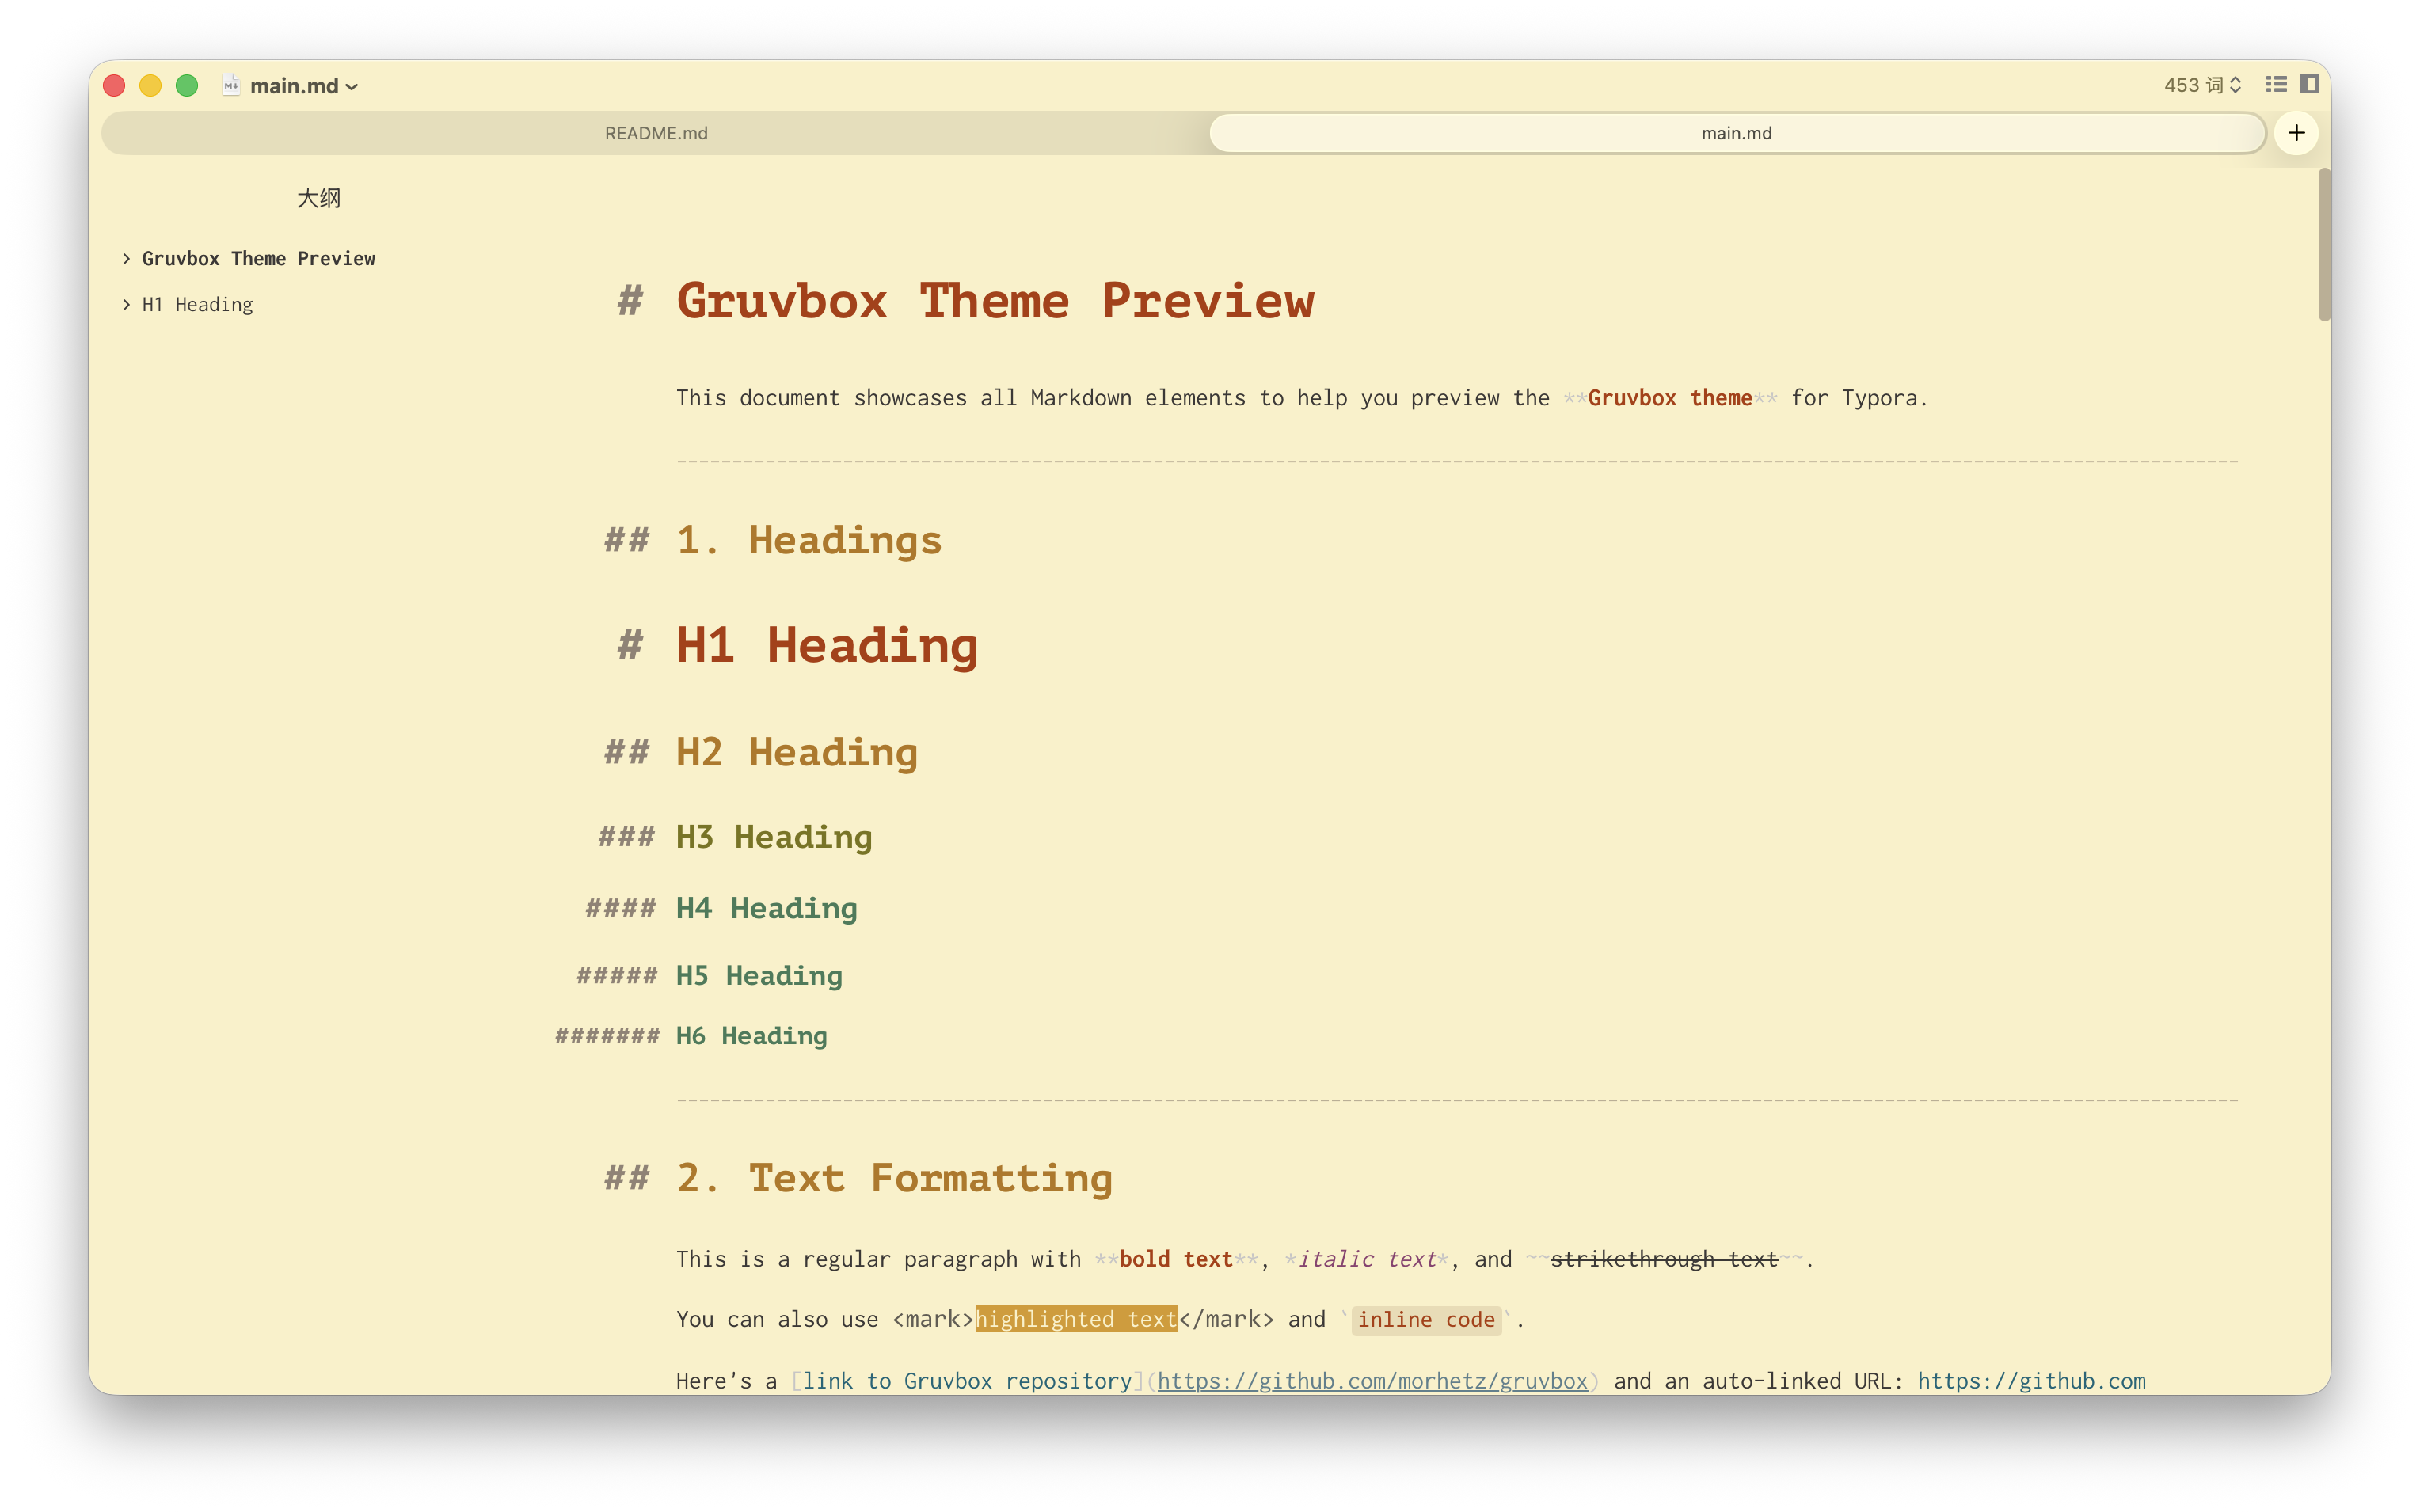Click the strikethrough text in the formatting paragraph
The width and height of the screenshot is (2420, 1512).
pyautogui.click(x=1663, y=1258)
